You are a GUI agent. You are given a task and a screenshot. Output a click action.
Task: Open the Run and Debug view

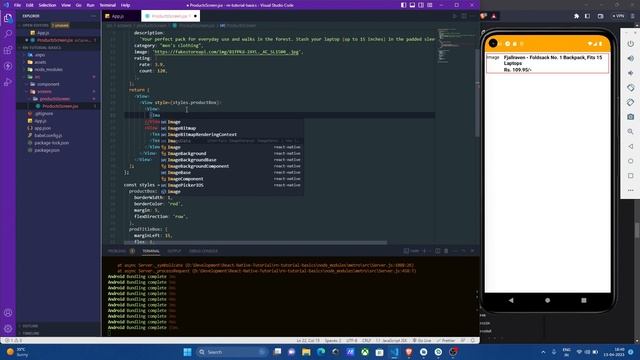click(8, 82)
